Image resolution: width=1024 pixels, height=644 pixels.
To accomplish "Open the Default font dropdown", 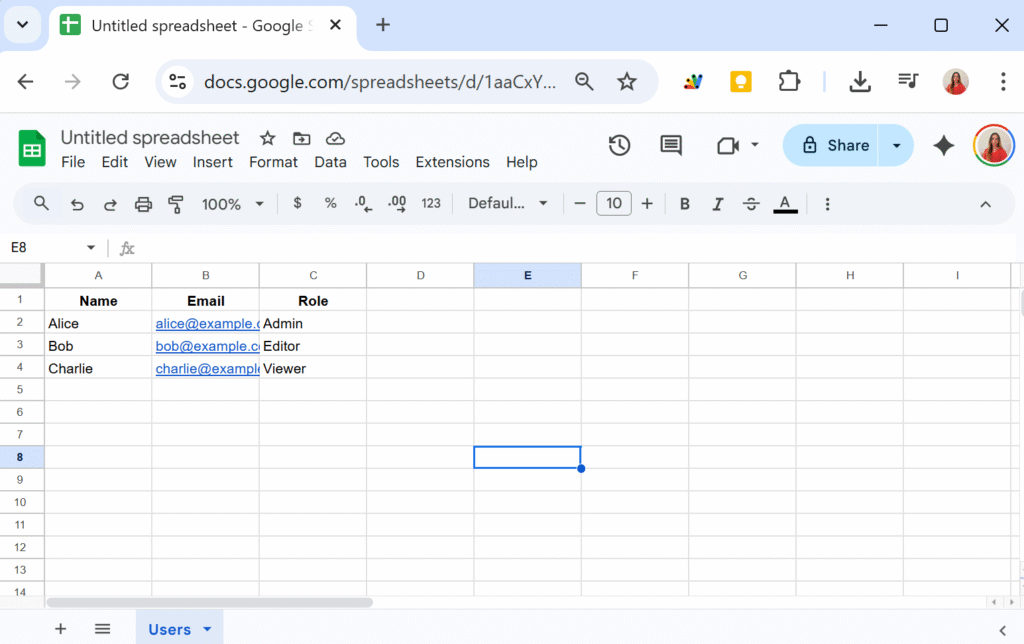I will click(508, 204).
